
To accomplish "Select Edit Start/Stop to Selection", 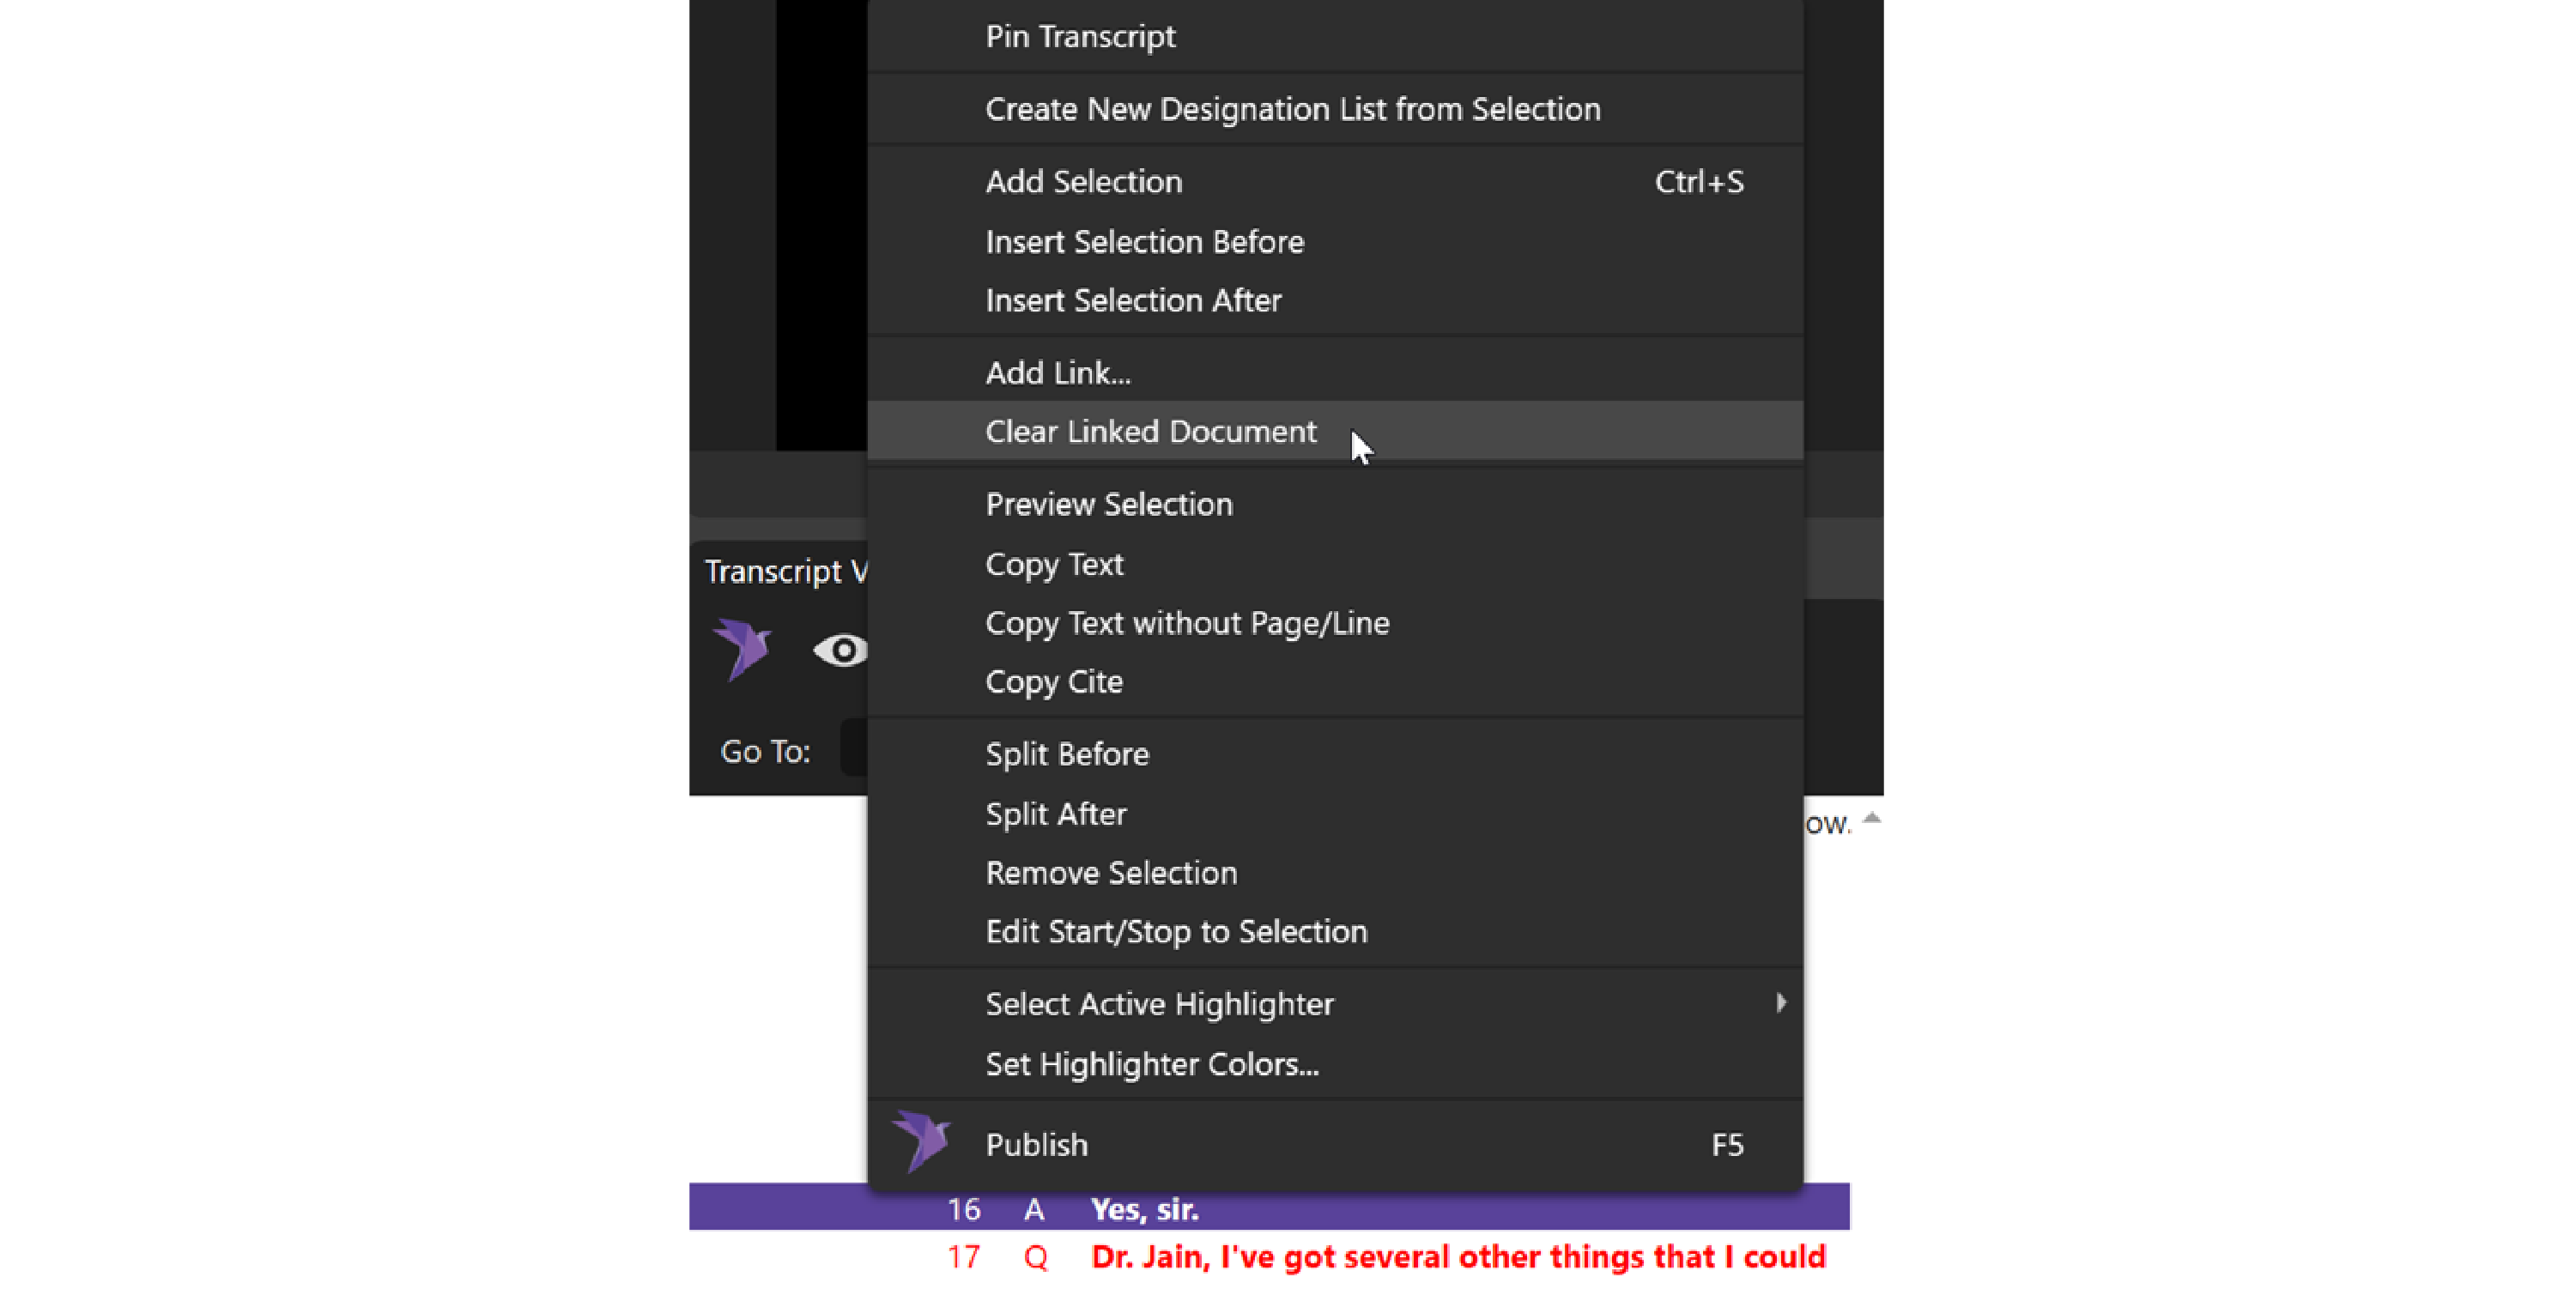I will 1176,932.
